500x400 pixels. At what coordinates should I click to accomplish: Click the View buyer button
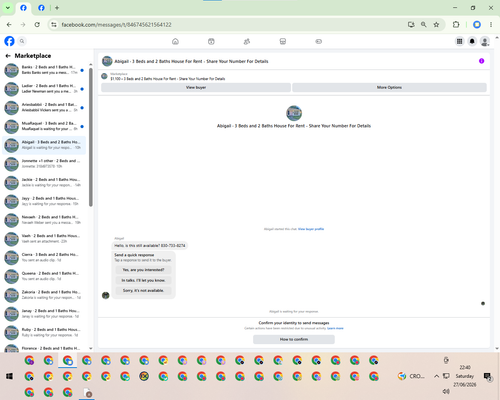196,87
